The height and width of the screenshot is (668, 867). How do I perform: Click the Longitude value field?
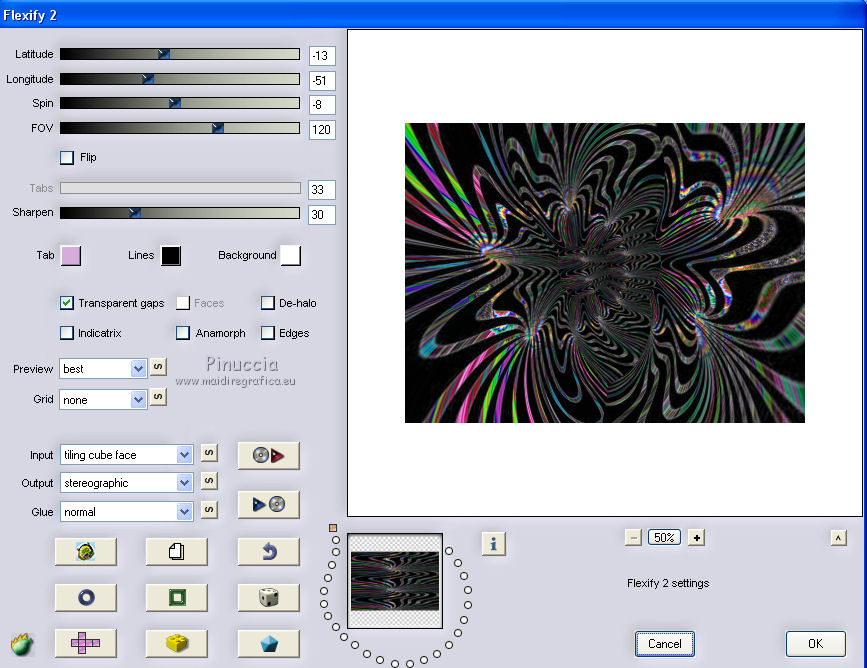pos(322,81)
